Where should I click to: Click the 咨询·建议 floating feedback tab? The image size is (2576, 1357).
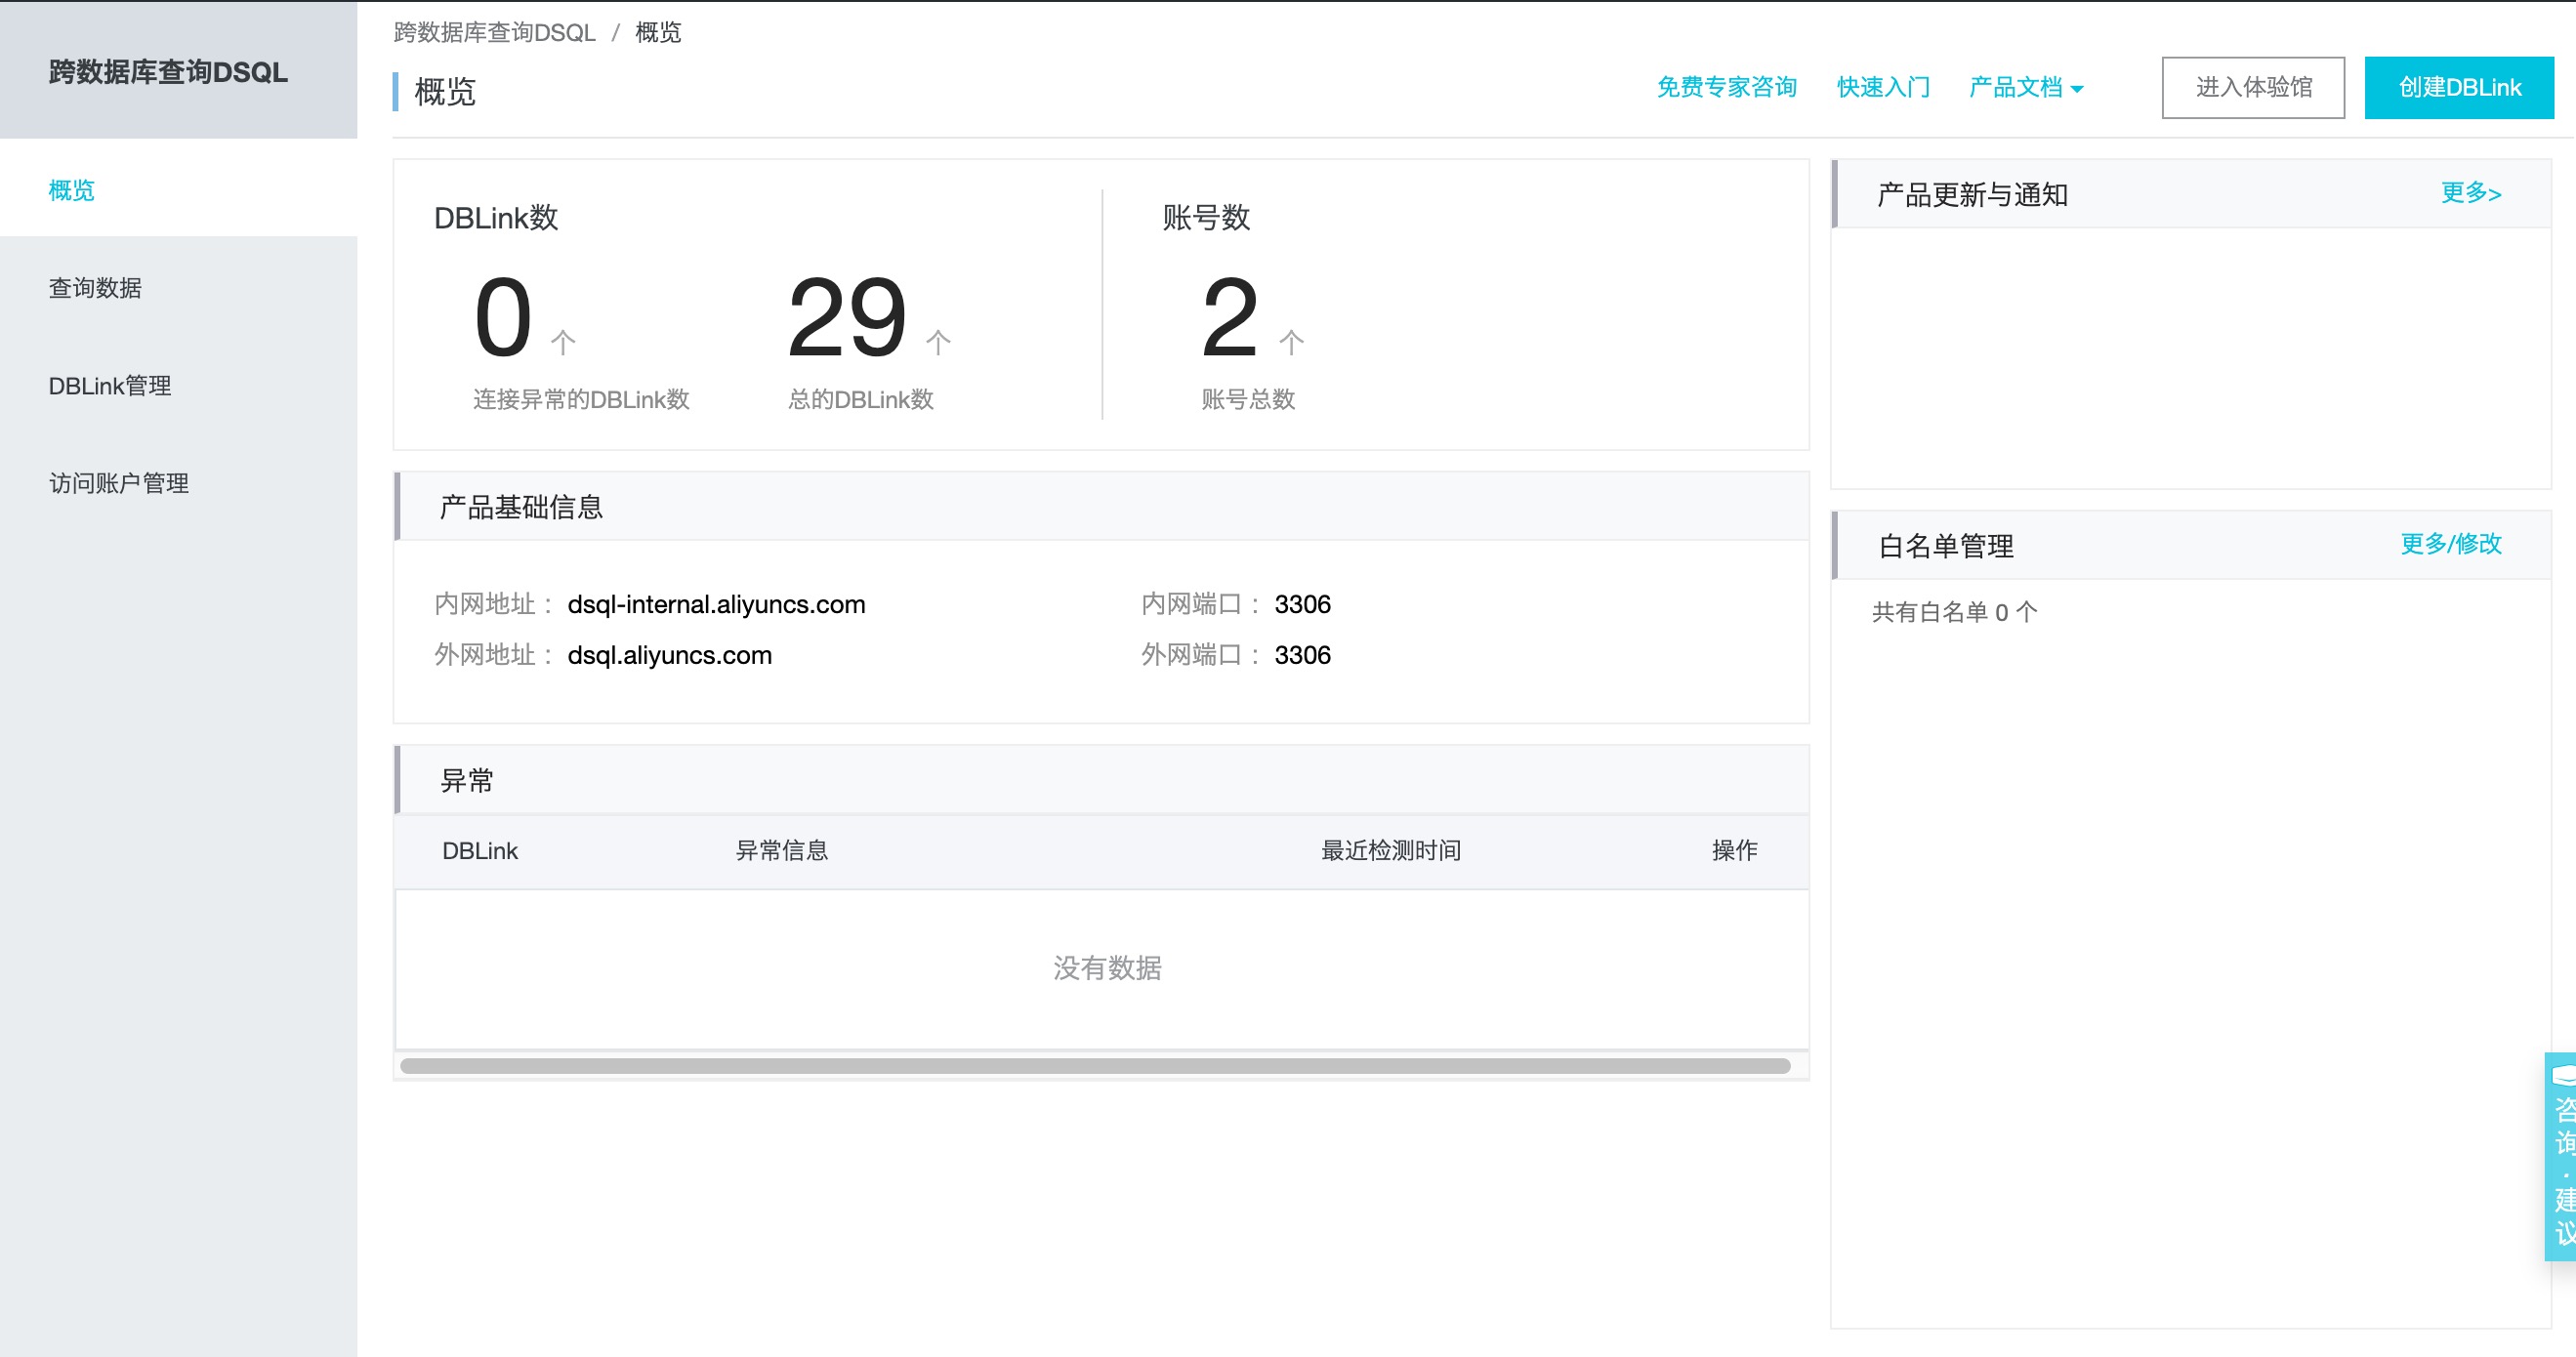pos(2561,1156)
